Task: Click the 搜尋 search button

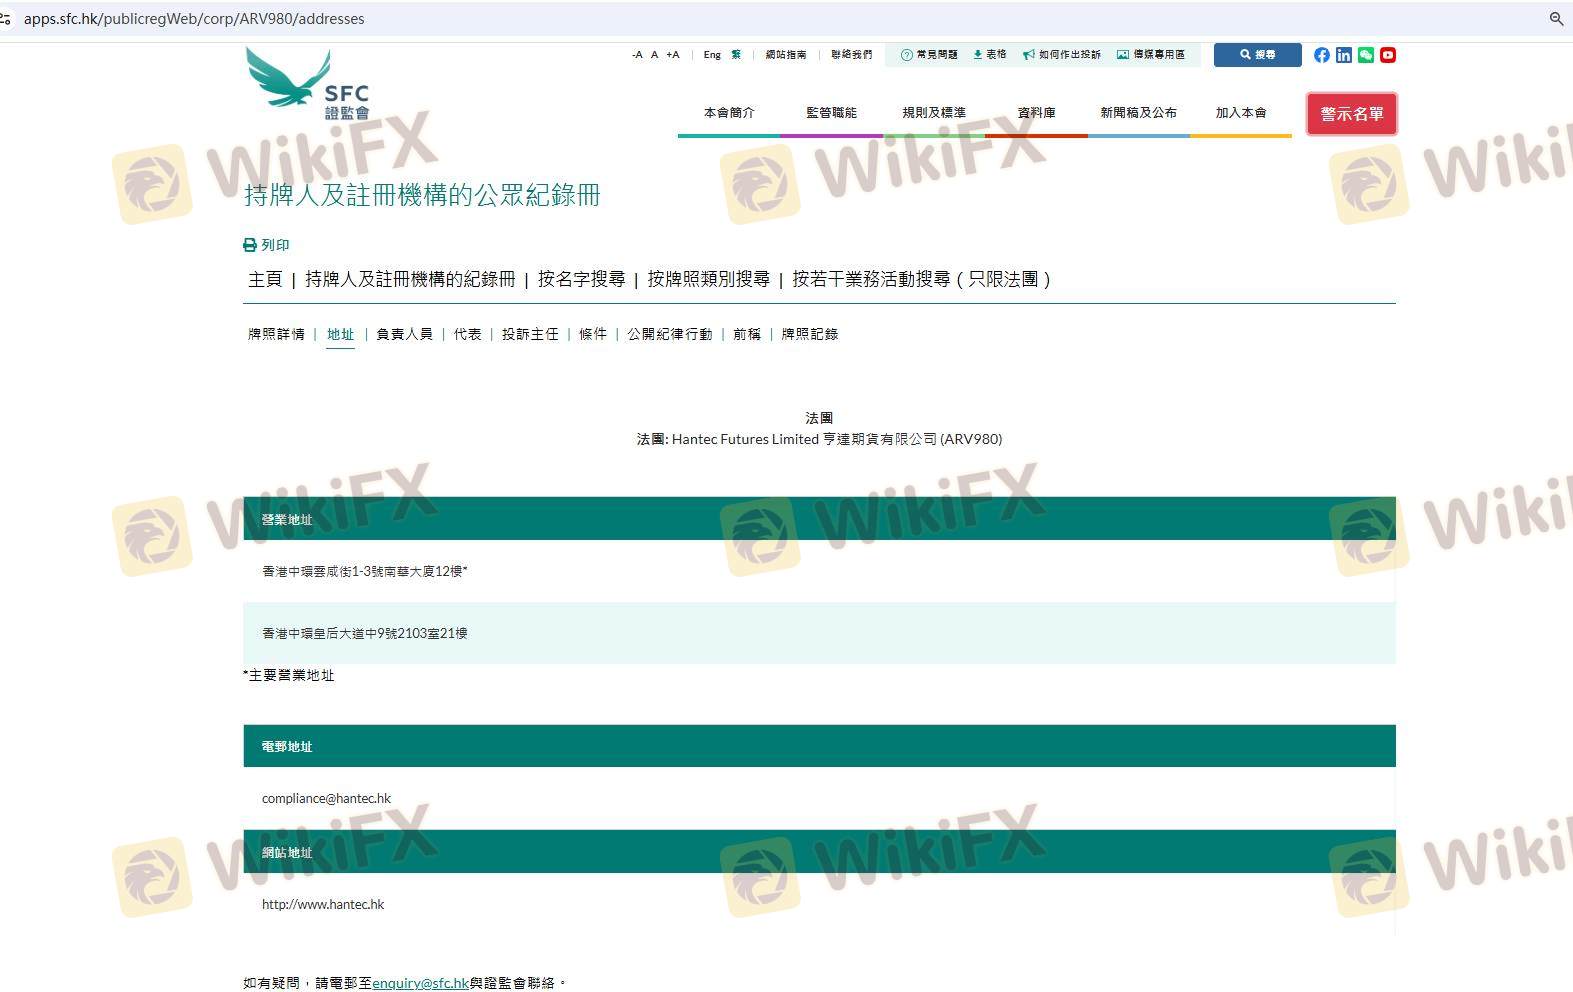Action: (x=1258, y=55)
